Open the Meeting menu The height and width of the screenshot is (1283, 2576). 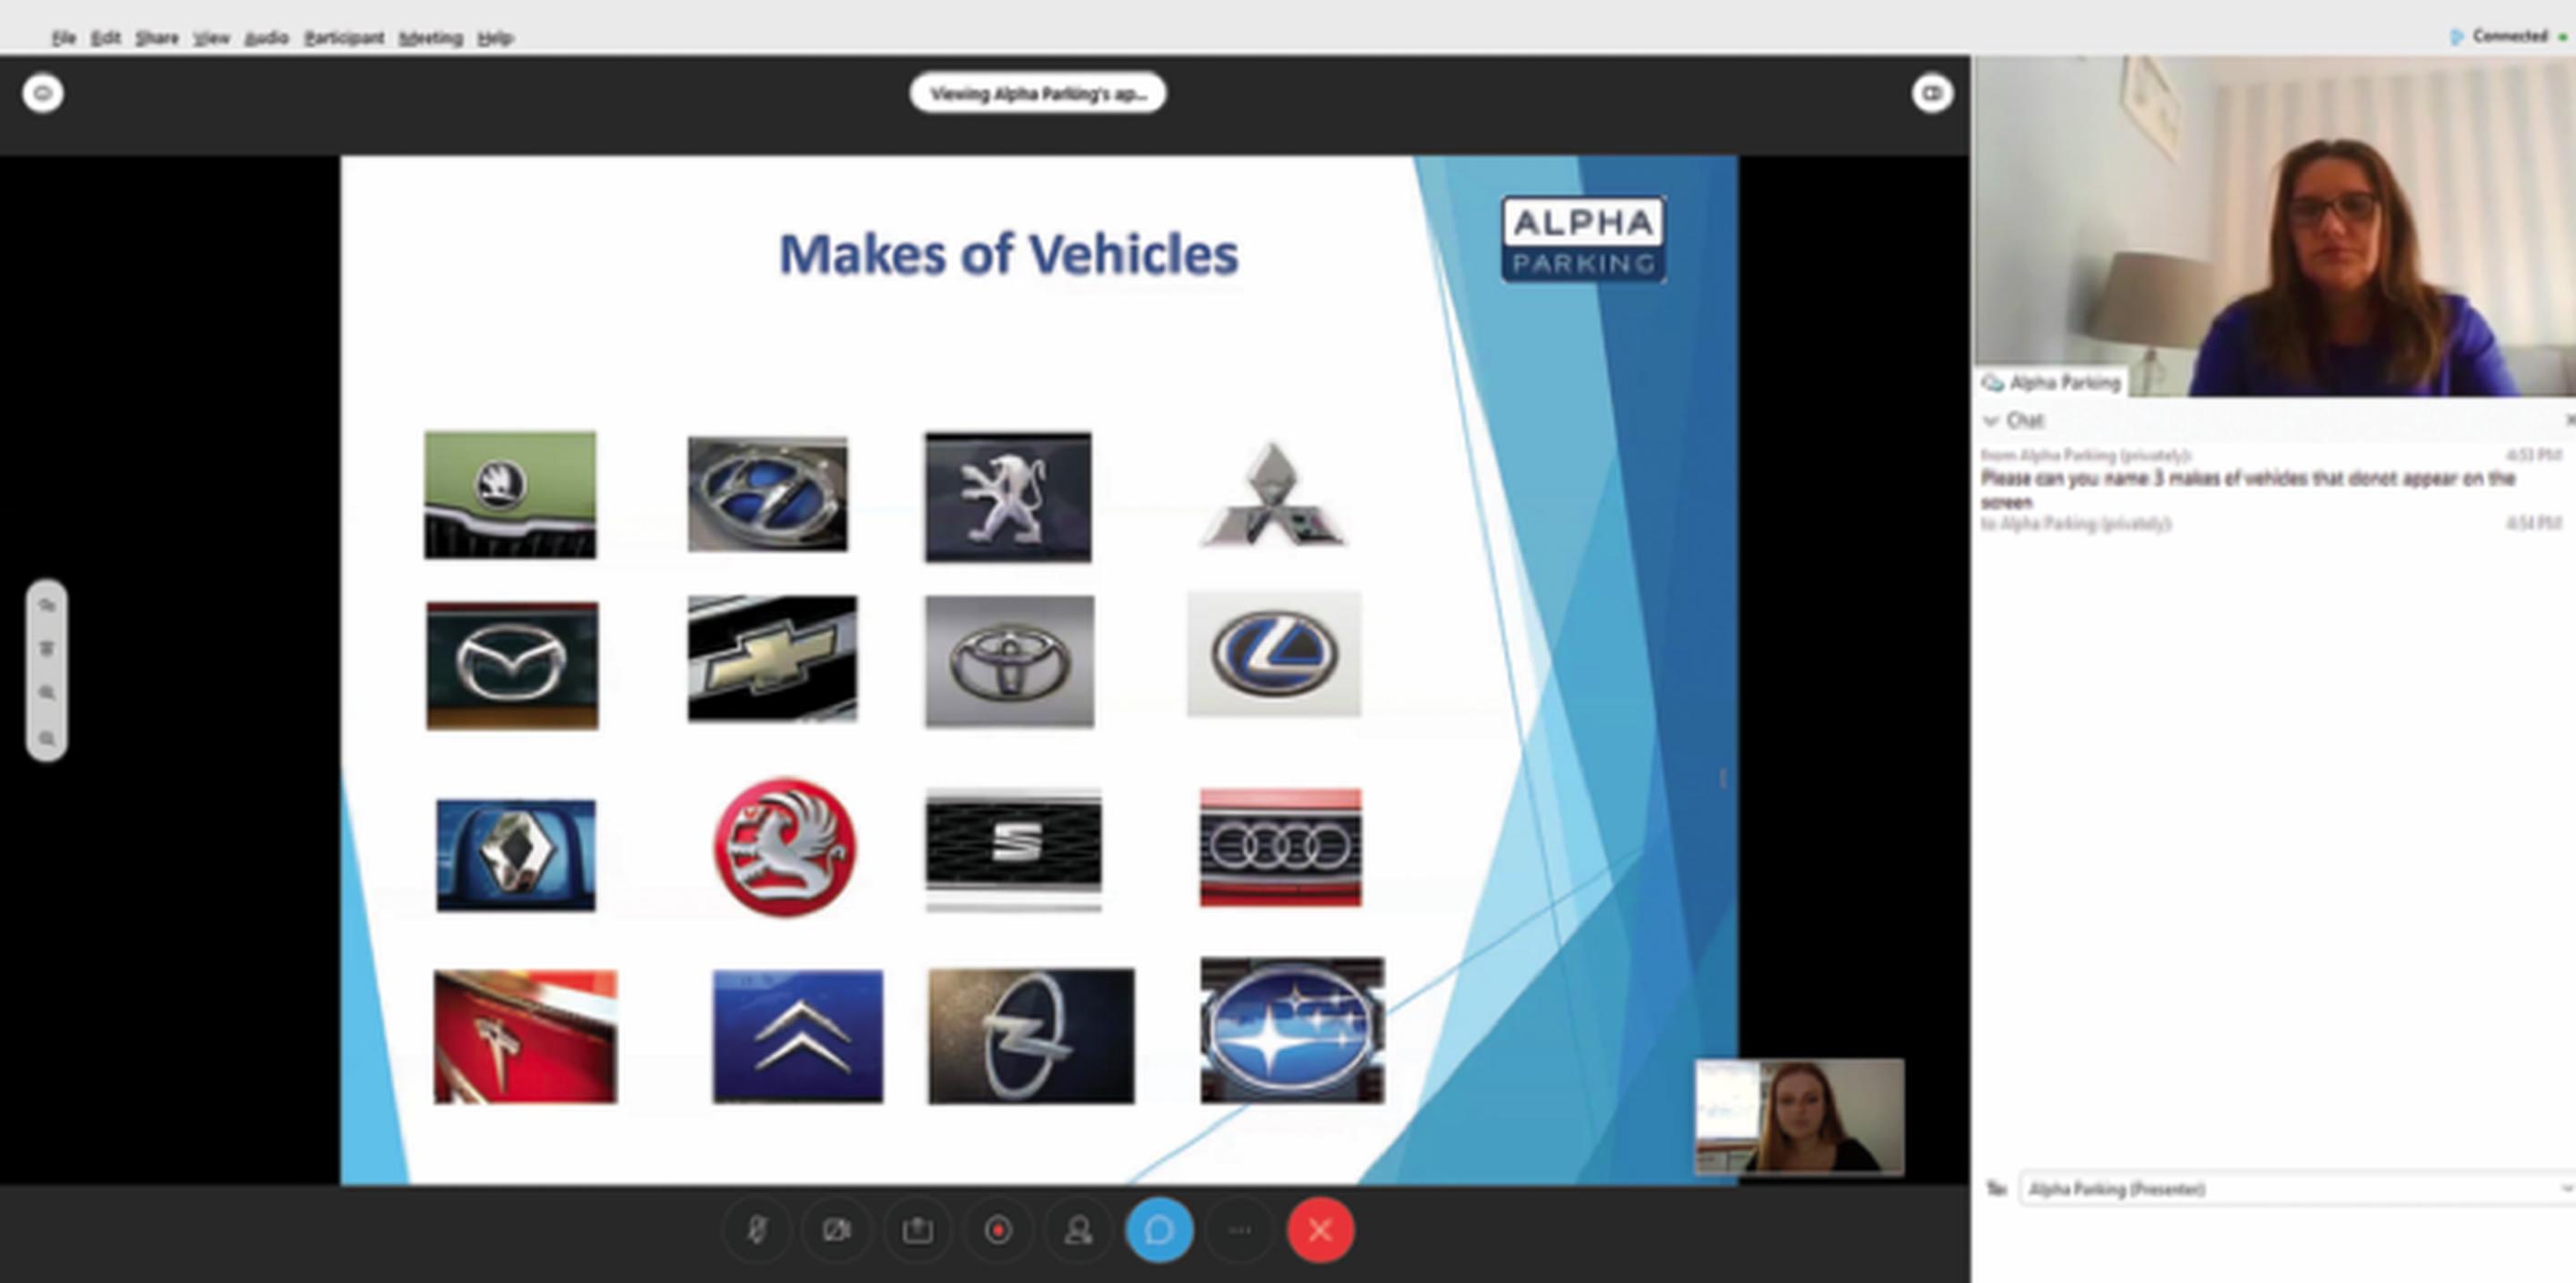(430, 38)
